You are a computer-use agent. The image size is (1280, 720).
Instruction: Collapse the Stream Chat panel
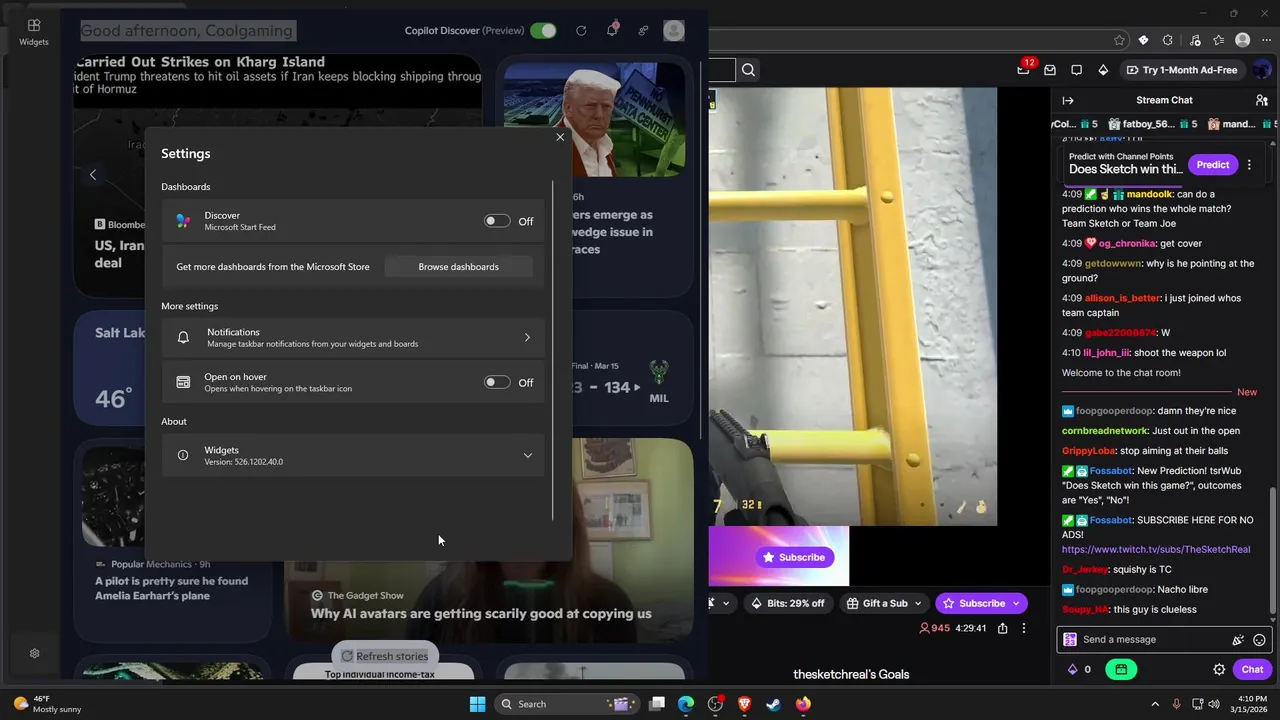[1068, 100]
